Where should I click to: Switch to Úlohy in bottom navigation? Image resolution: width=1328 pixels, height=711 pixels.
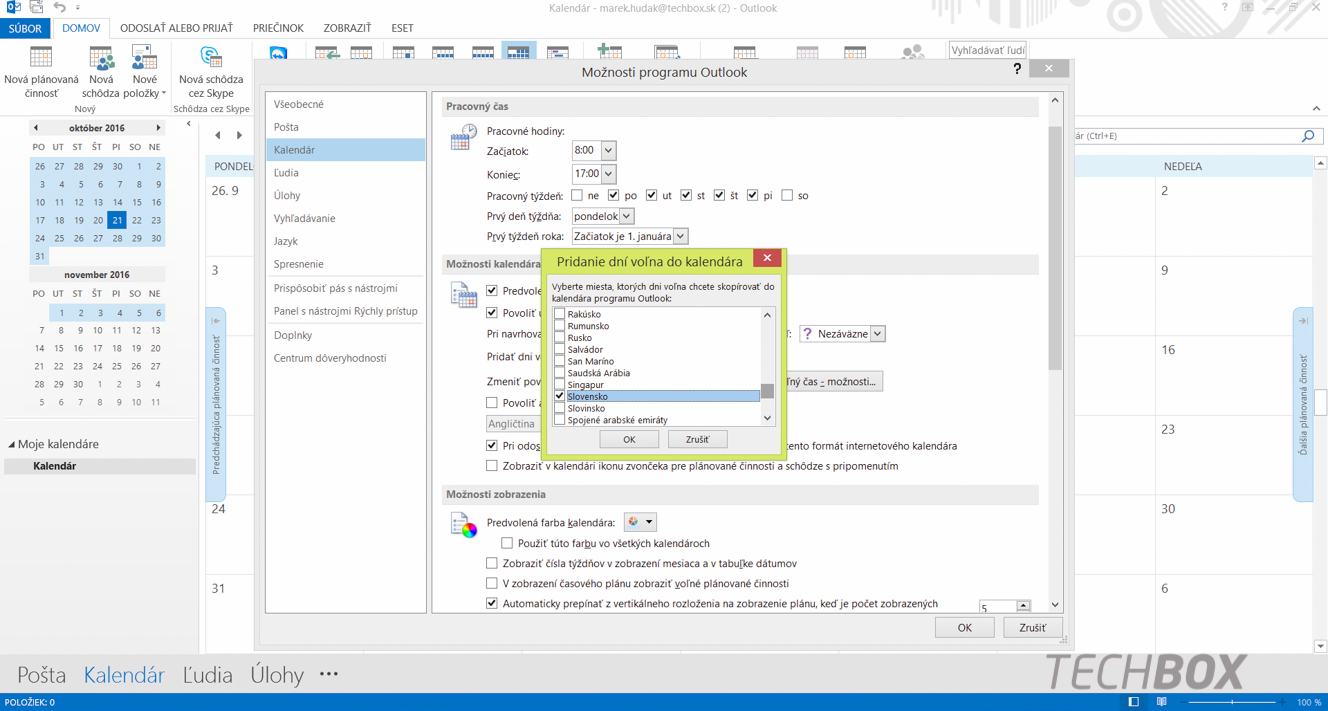click(277, 675)
